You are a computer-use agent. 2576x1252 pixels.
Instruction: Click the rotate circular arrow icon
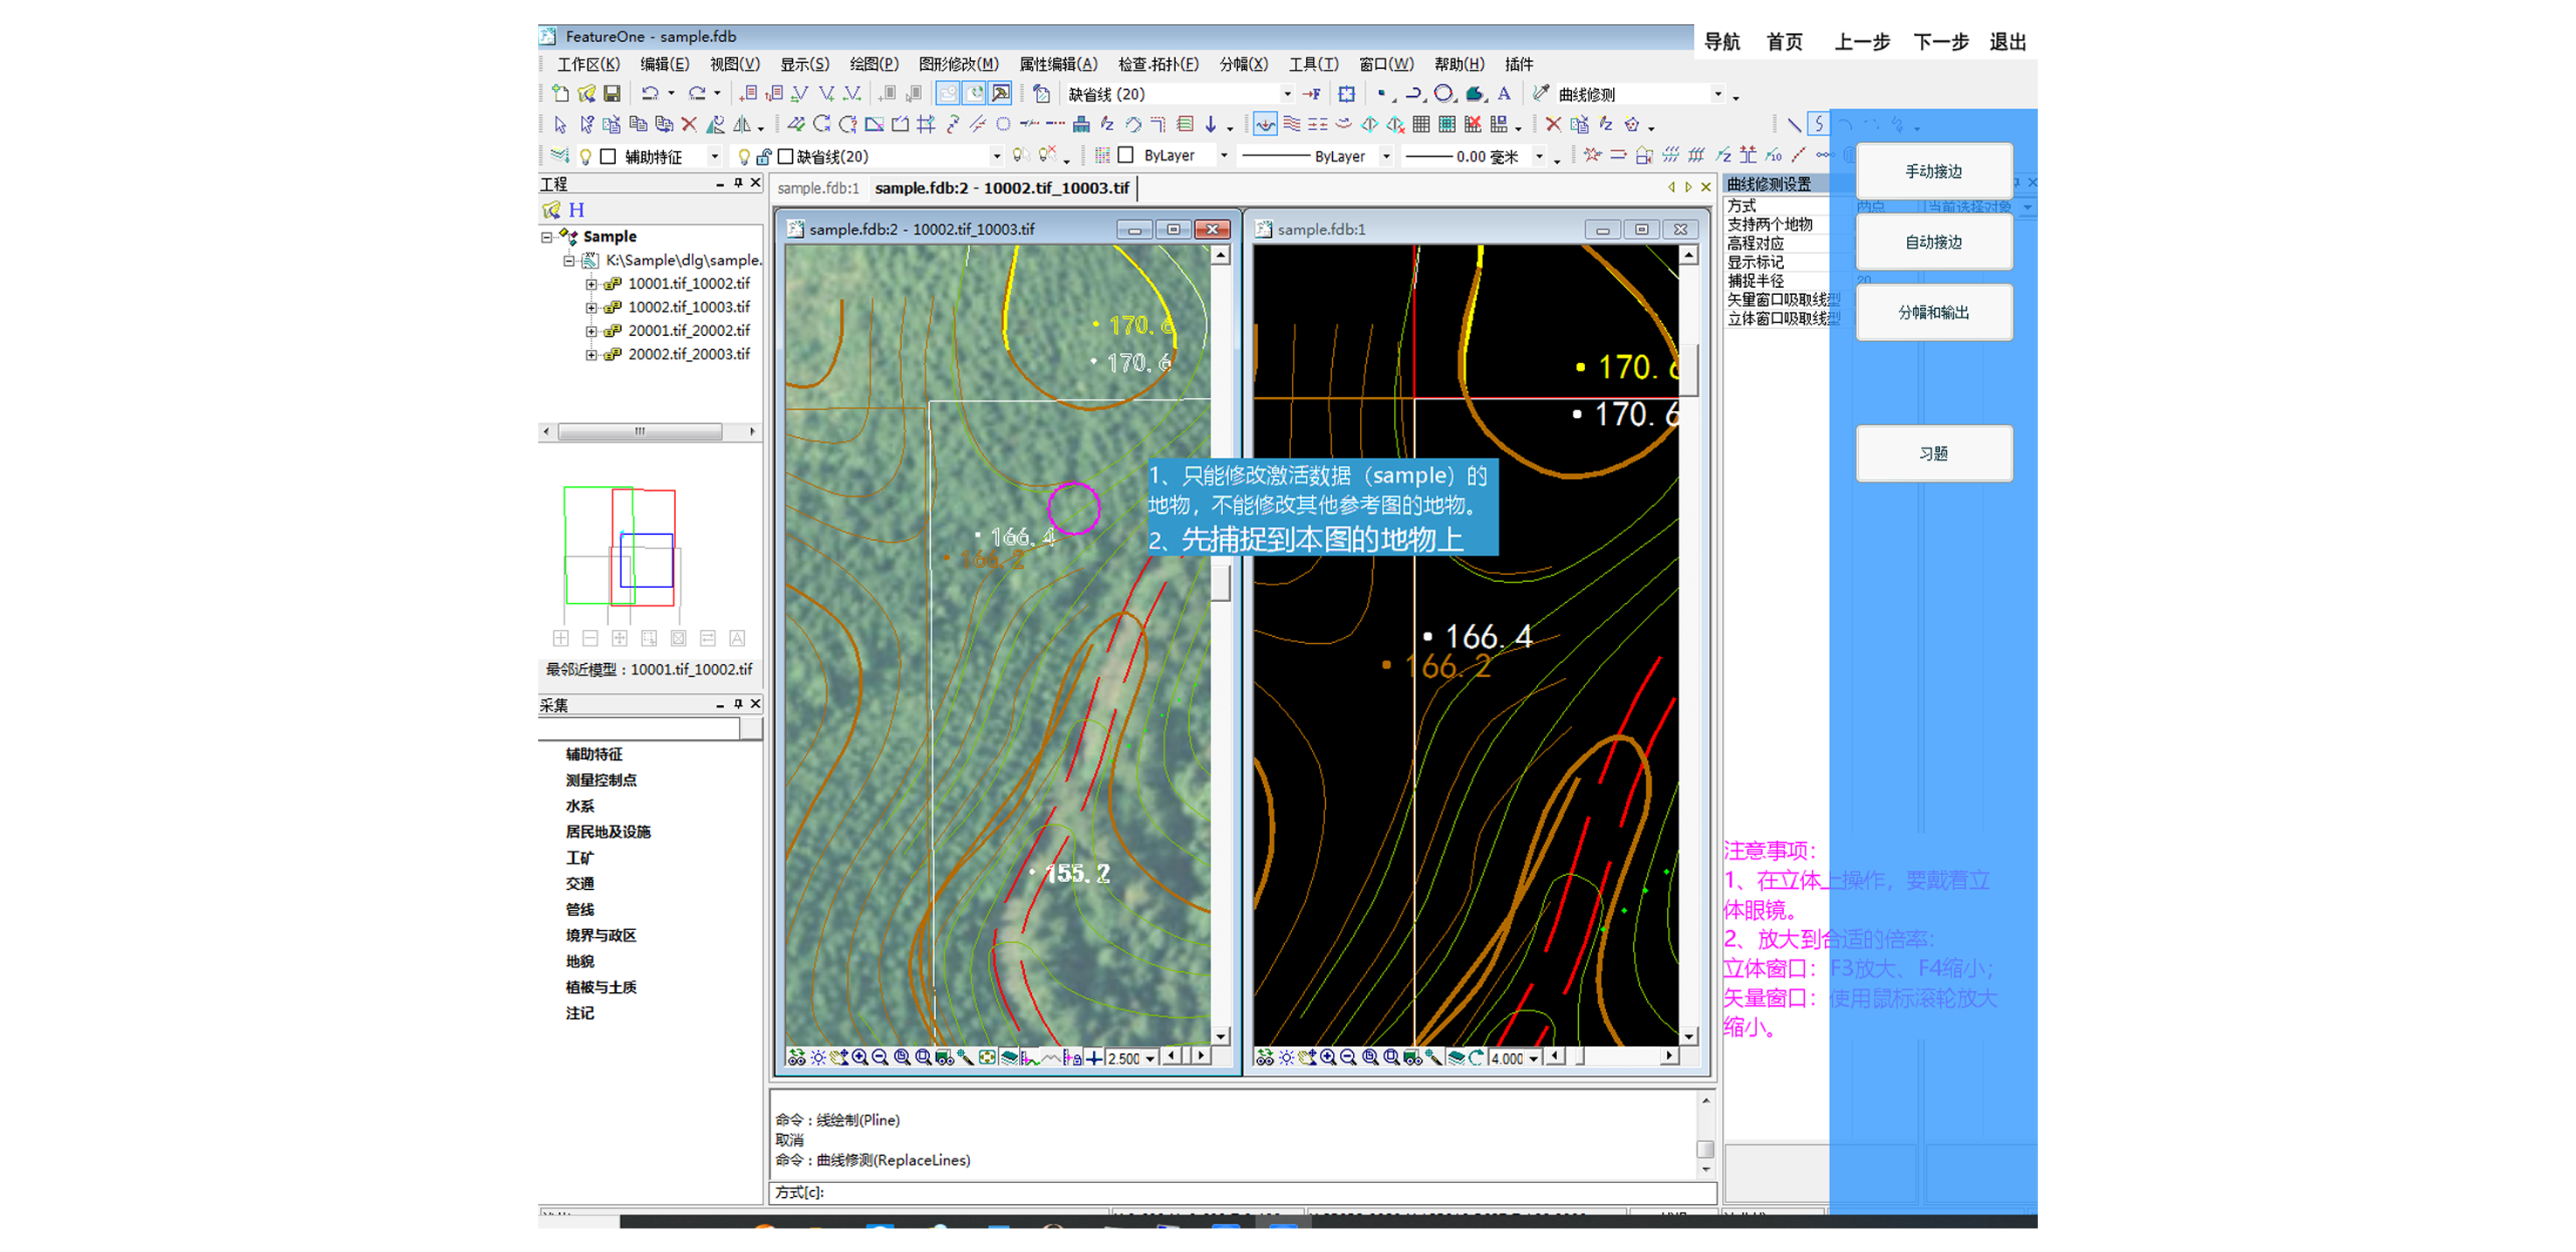click(822, 125)
